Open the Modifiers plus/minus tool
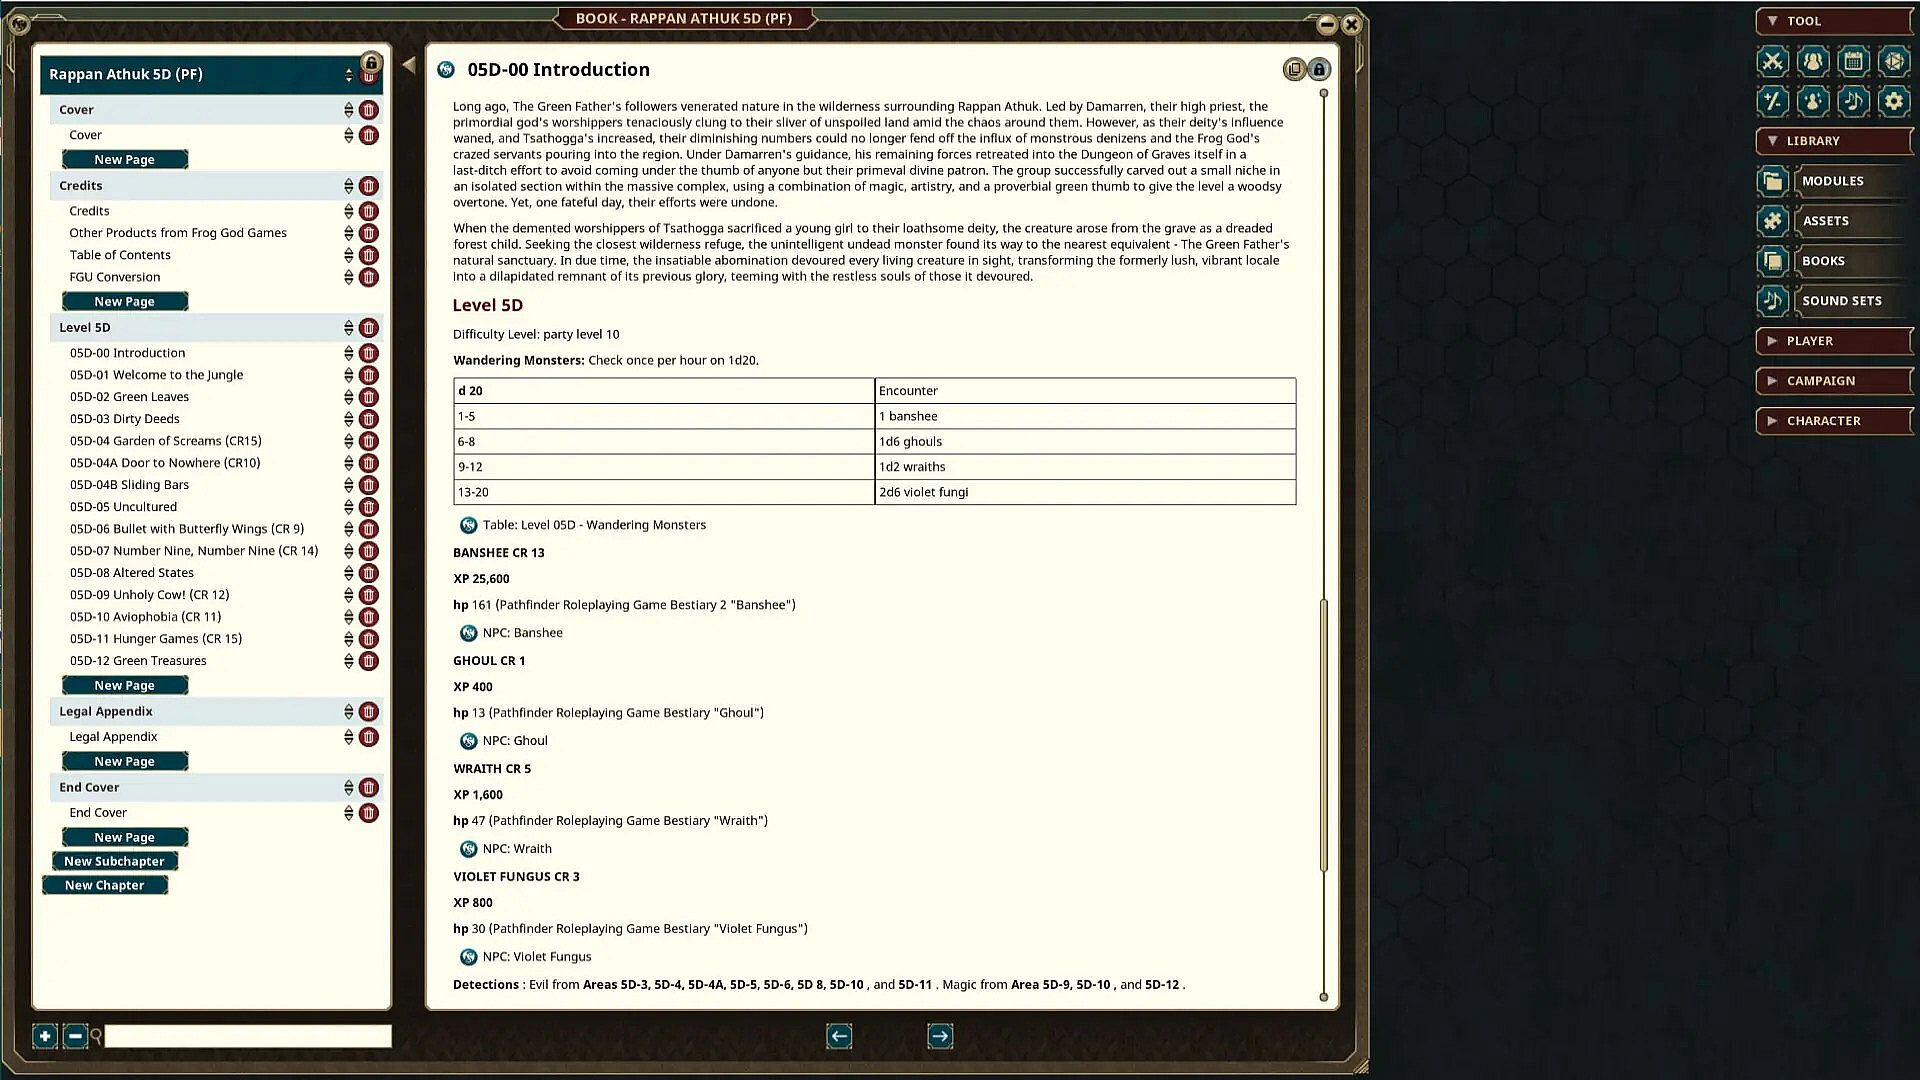This screenshot has width=1920, height=1080. tap(1773, 101)
